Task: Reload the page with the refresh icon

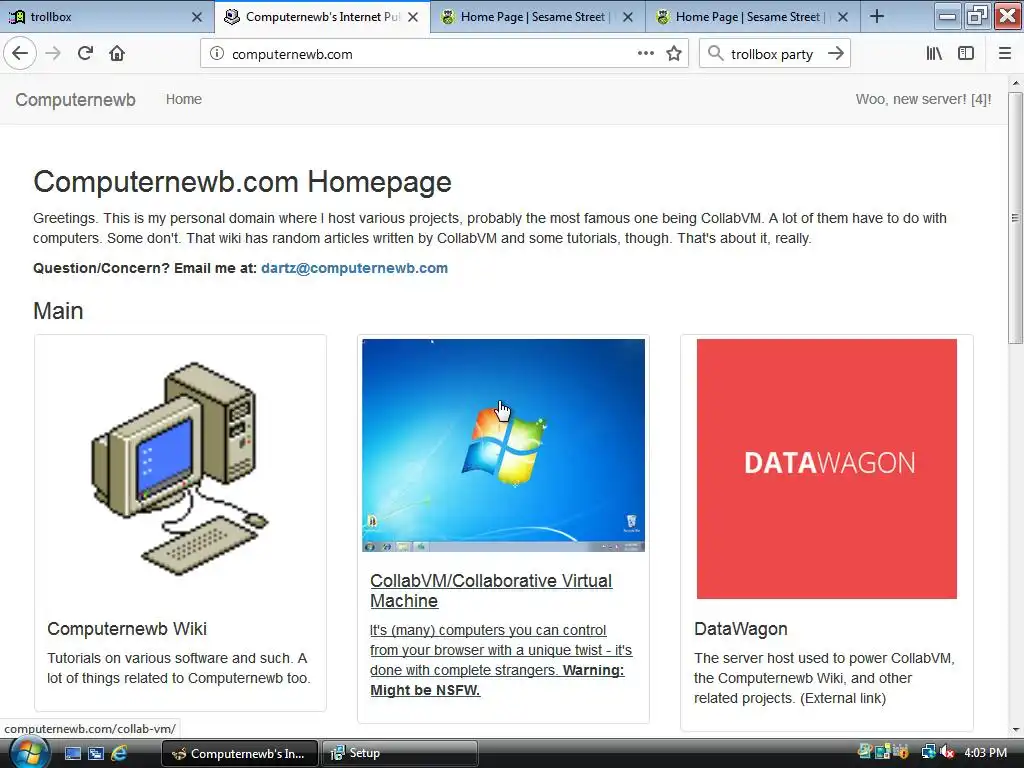Action: [85, 54]
